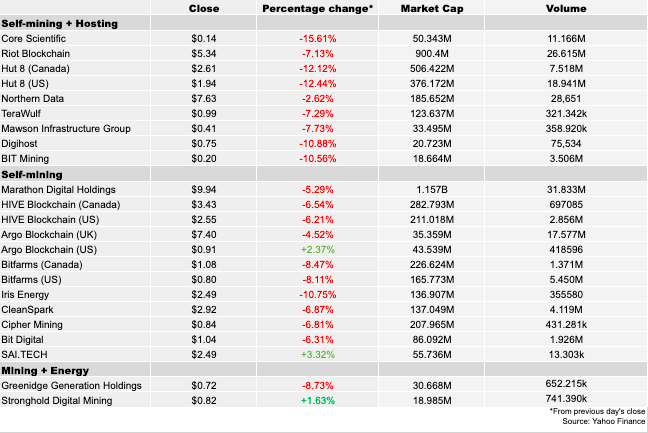Select Marathon Digital Holdings cell

pyautogui.click(x=59, y=189)
